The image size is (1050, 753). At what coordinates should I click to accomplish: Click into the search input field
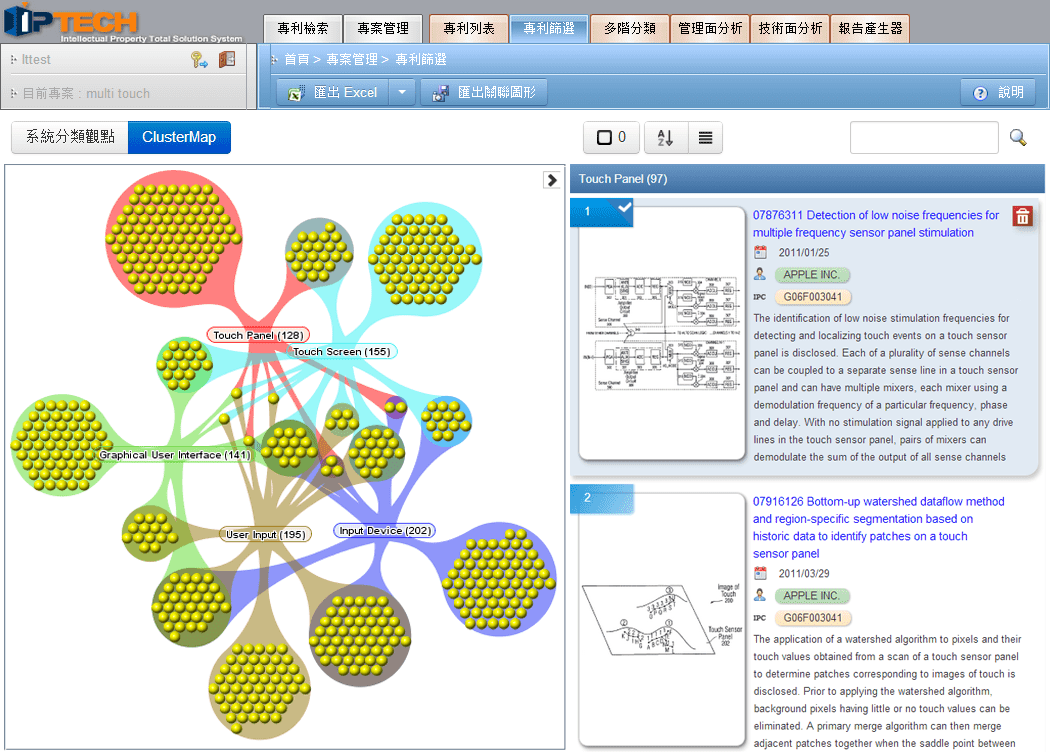pos(924,137)
